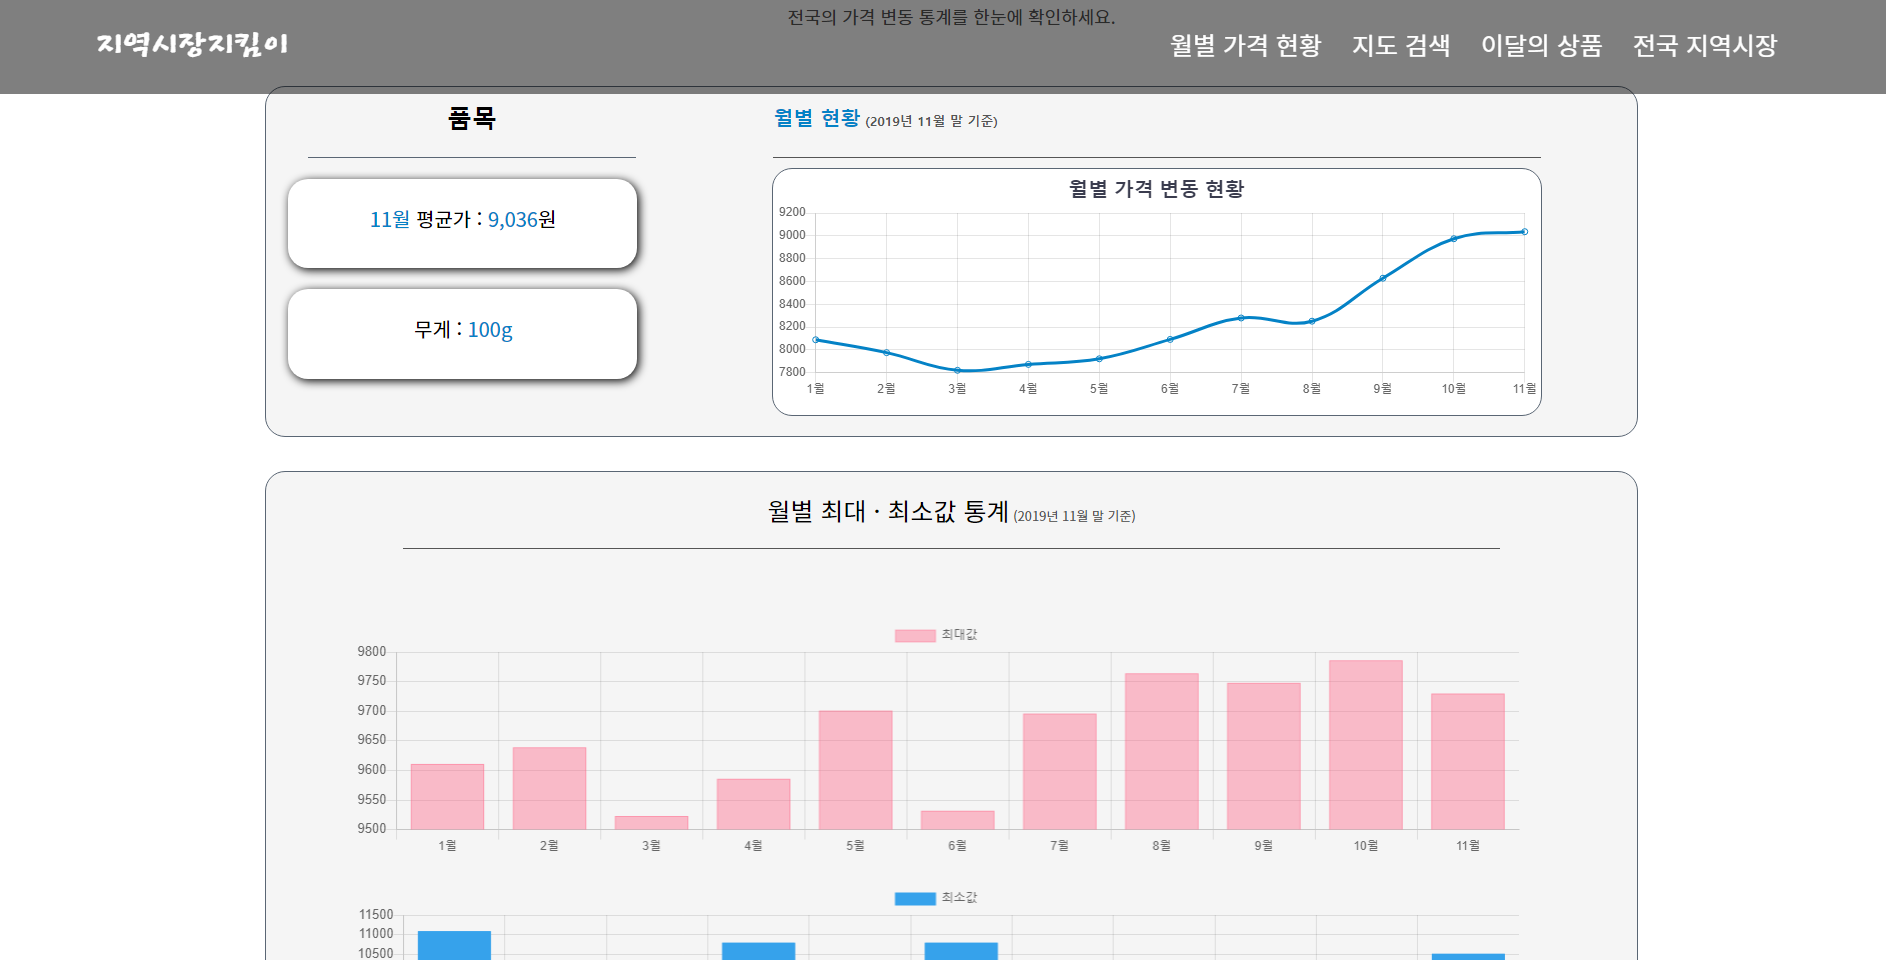Click the 11월 pink maximum bar
The image size is (1886, 960).
click(x=1468, y=761)
